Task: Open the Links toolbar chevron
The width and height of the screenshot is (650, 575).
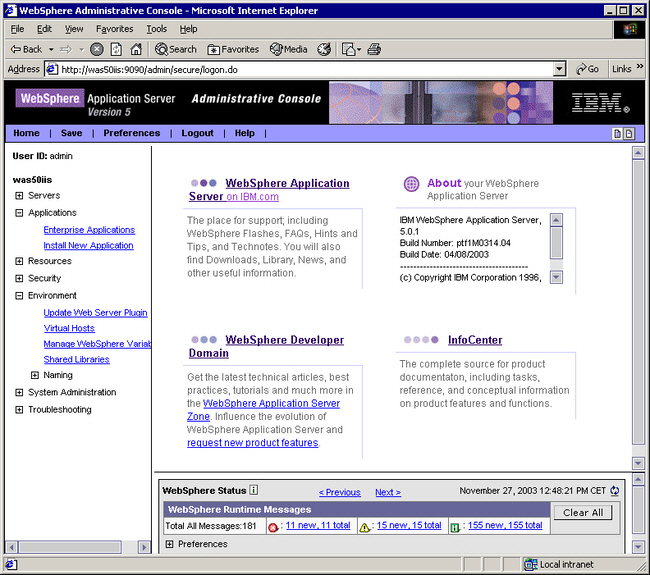Action: pyautogui.click(x=640, y=66)
